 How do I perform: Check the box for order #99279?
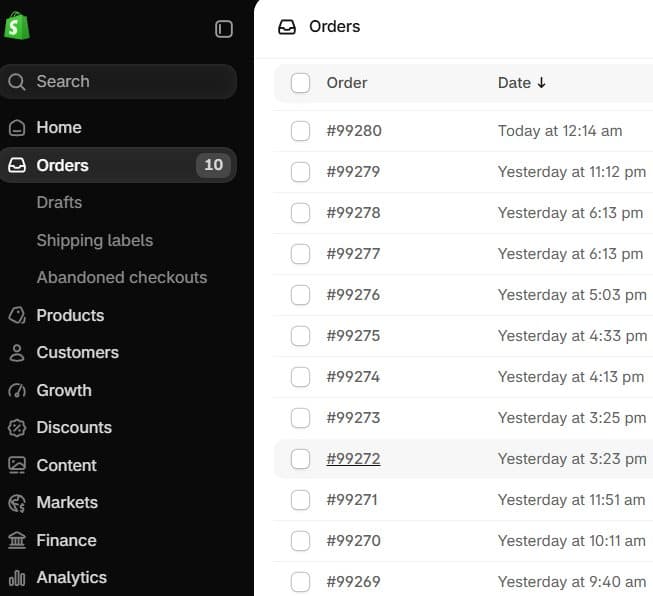tap(300, 172)
